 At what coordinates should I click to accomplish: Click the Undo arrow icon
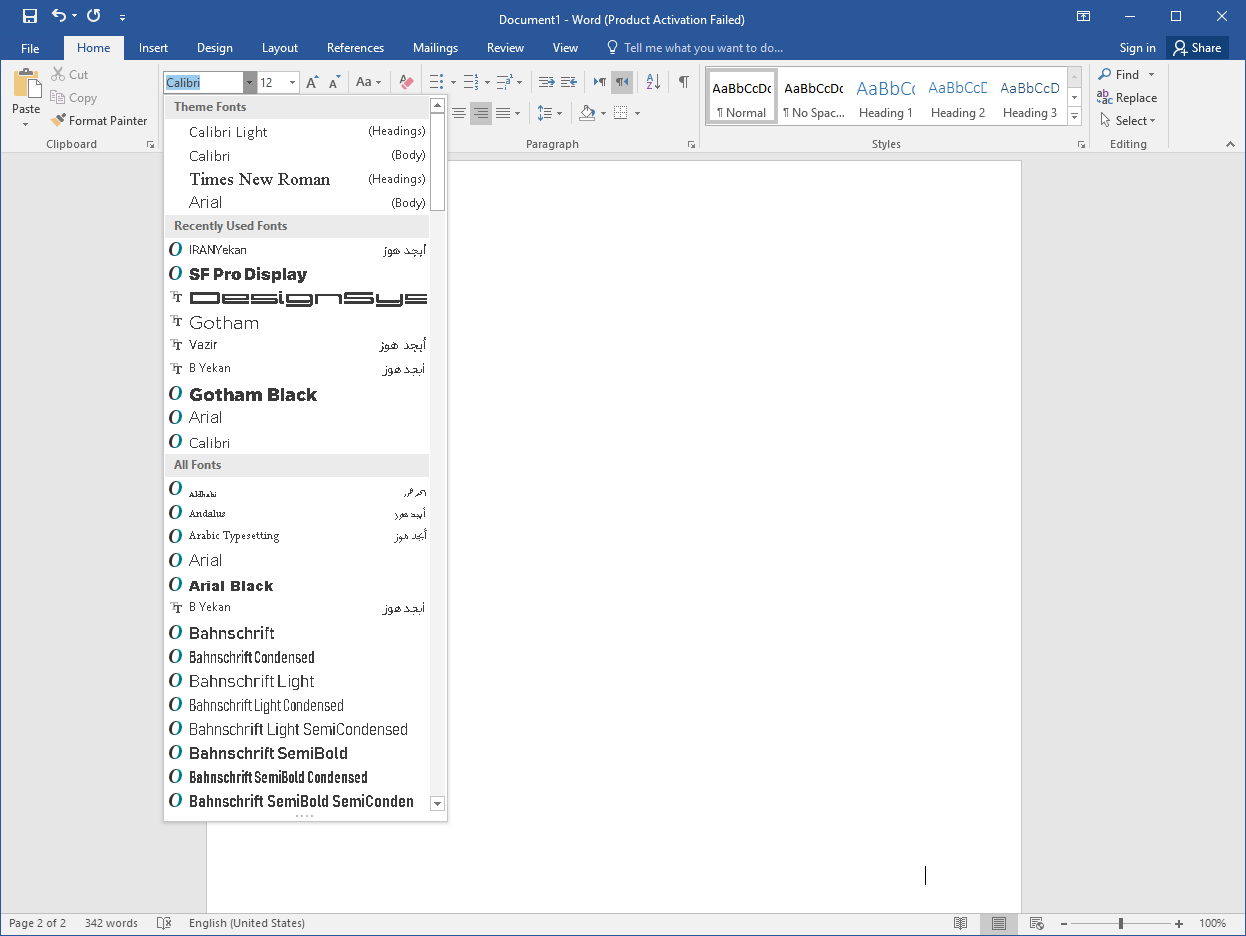[x=60, y=16]
